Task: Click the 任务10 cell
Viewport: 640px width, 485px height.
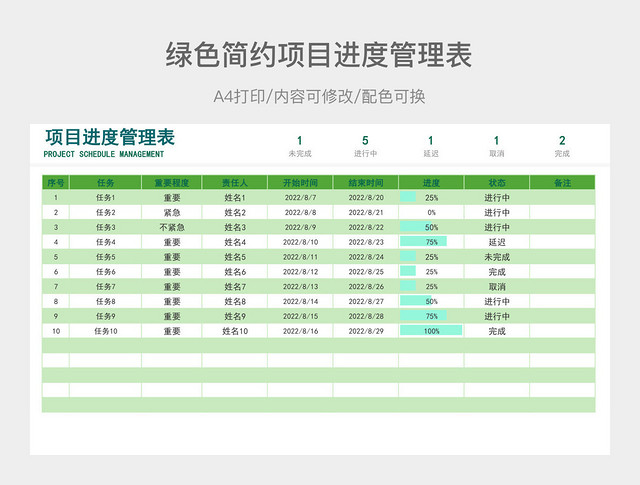Action: (105, 331)
